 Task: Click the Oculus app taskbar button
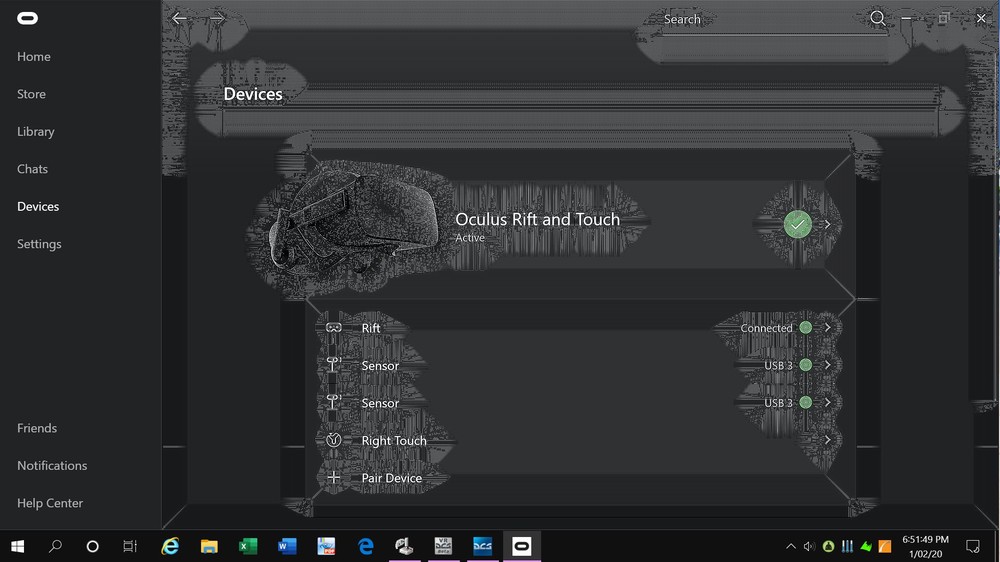point(522,546)
